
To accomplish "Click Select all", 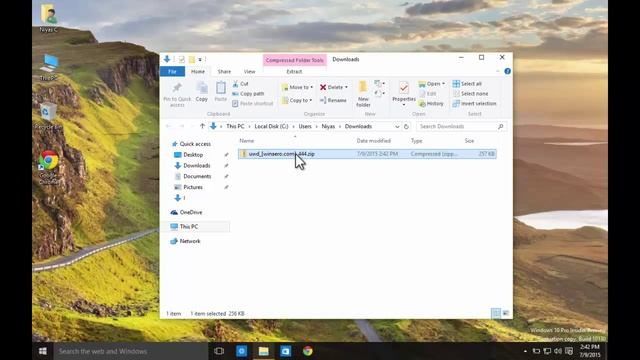I will pos(467,84).
